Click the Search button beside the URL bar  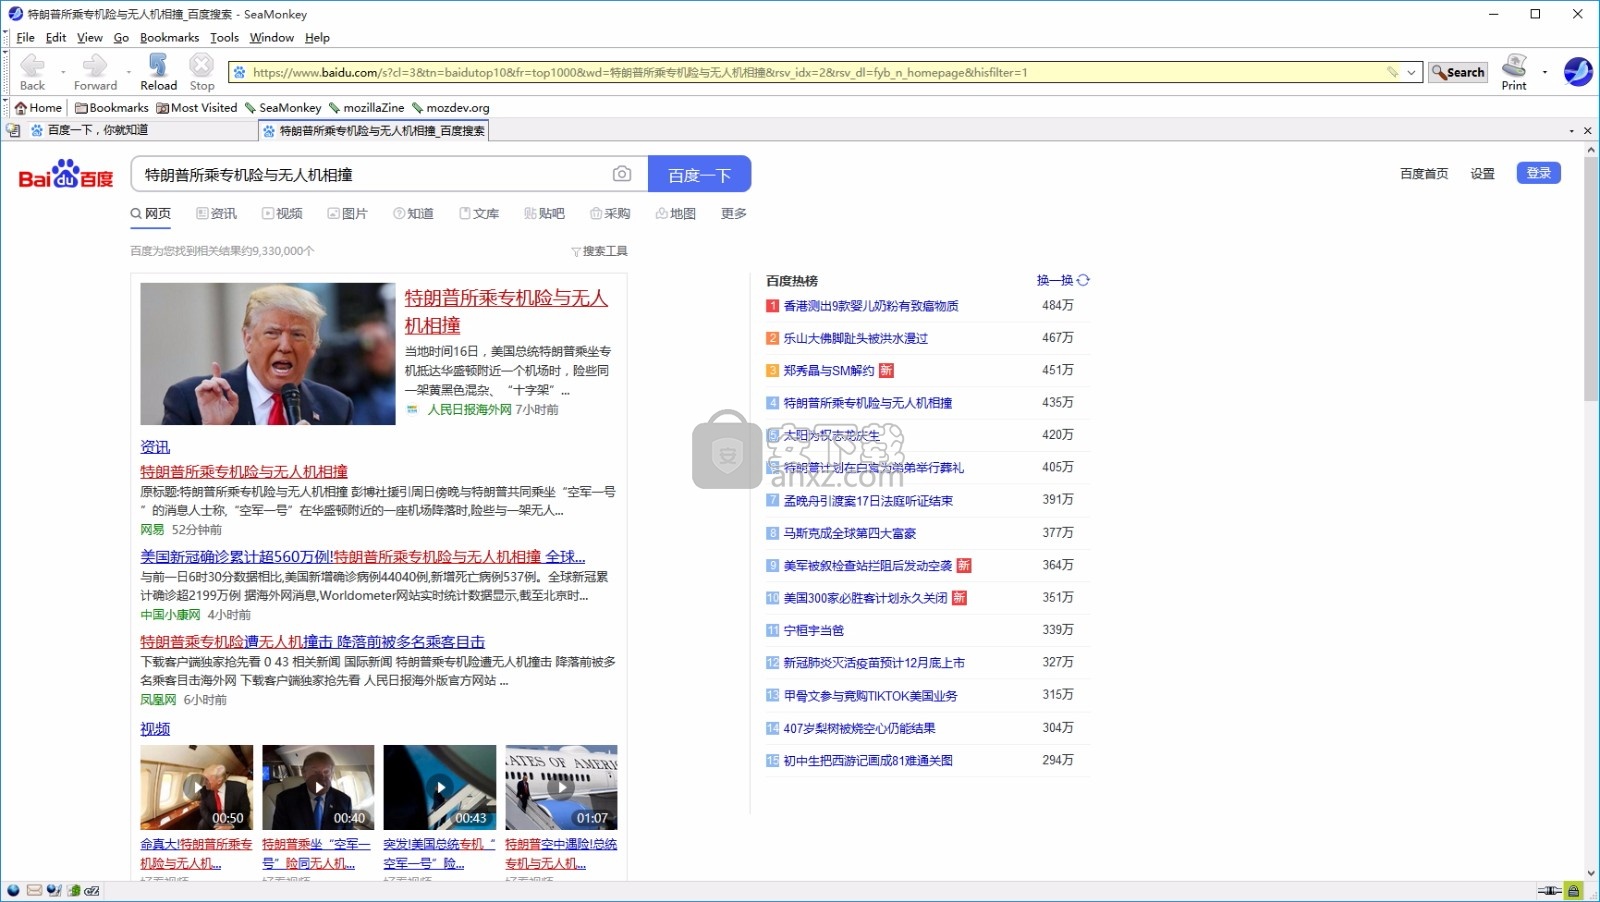(1457, 72)
